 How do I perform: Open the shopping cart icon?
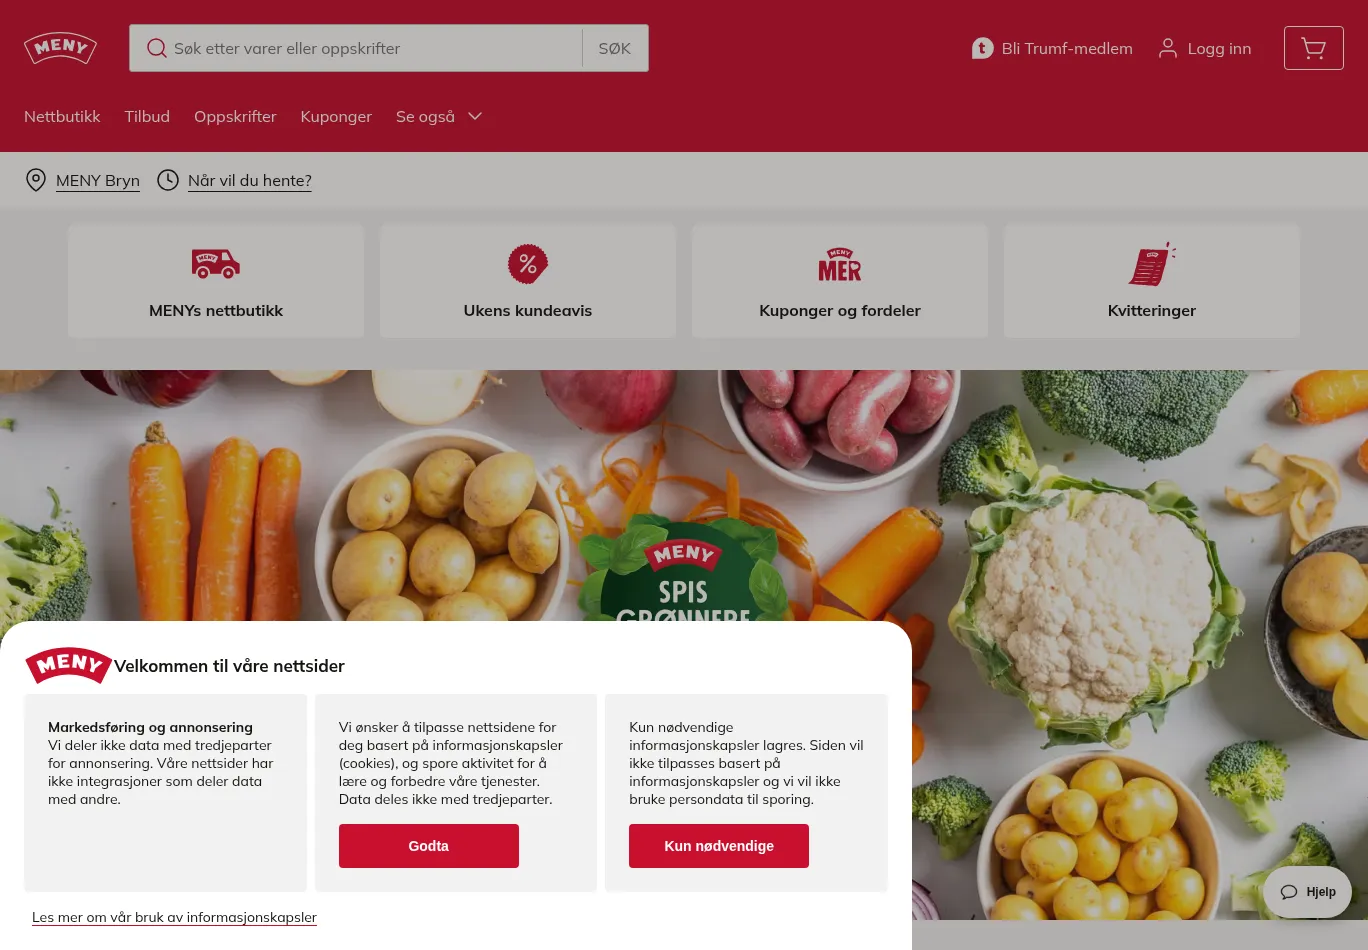point(1313,48)
